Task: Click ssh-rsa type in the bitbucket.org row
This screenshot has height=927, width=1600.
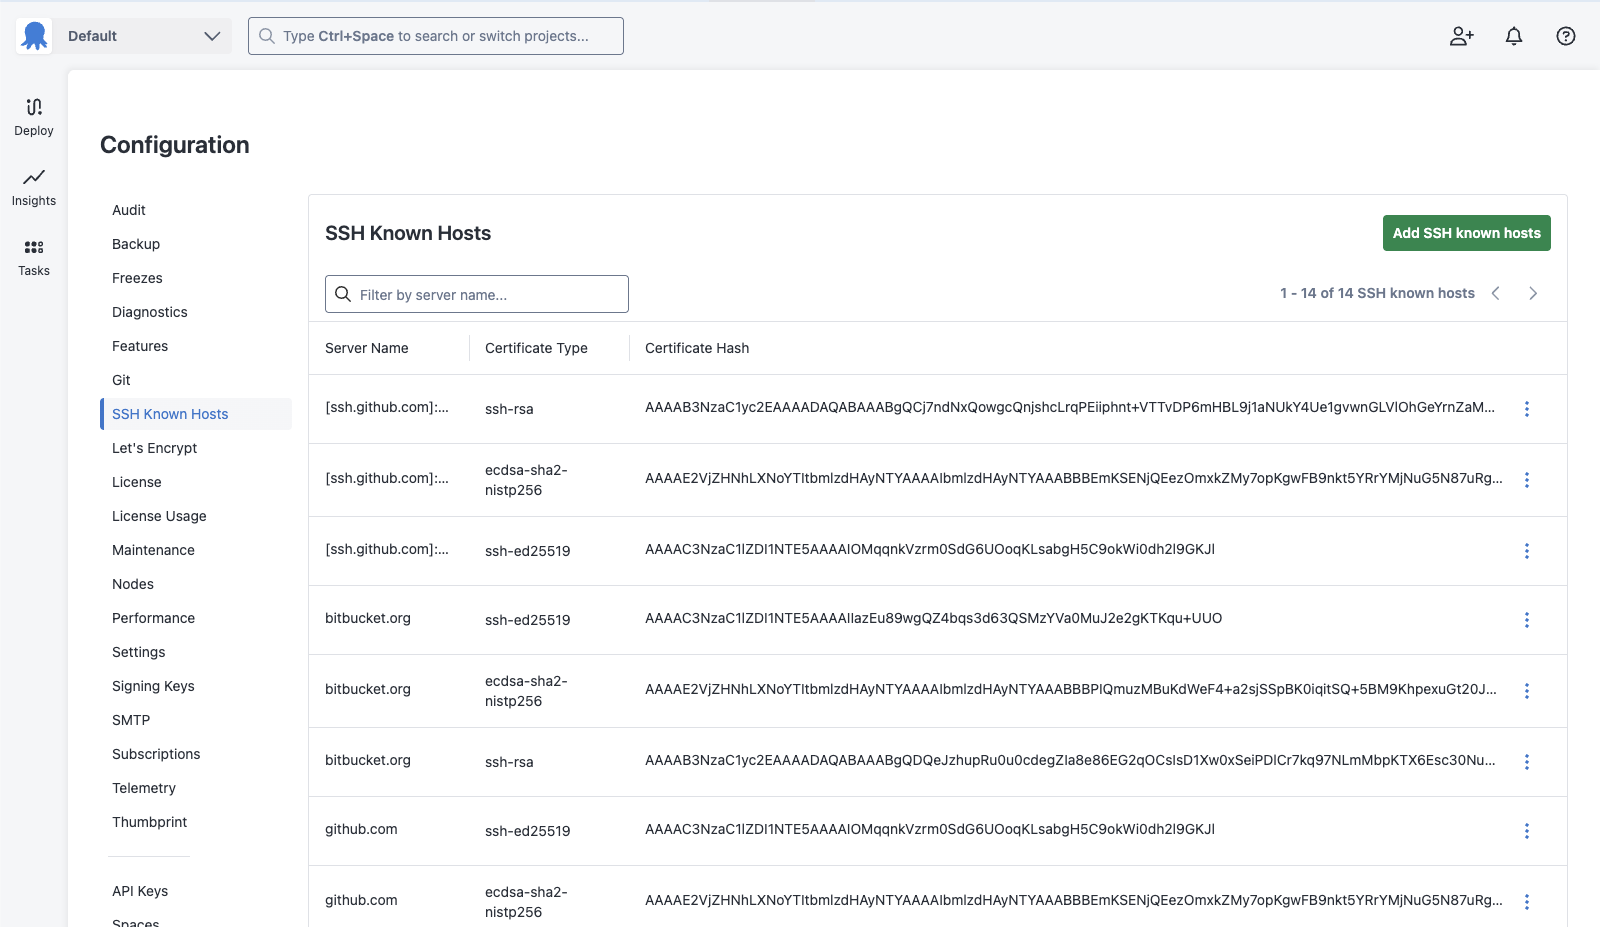Action: [x=509, y=762]
